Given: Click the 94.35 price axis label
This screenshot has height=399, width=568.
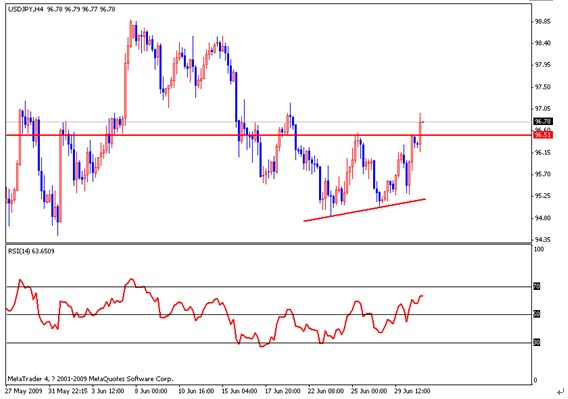Looking at the screenshot, I should point(543,240).
